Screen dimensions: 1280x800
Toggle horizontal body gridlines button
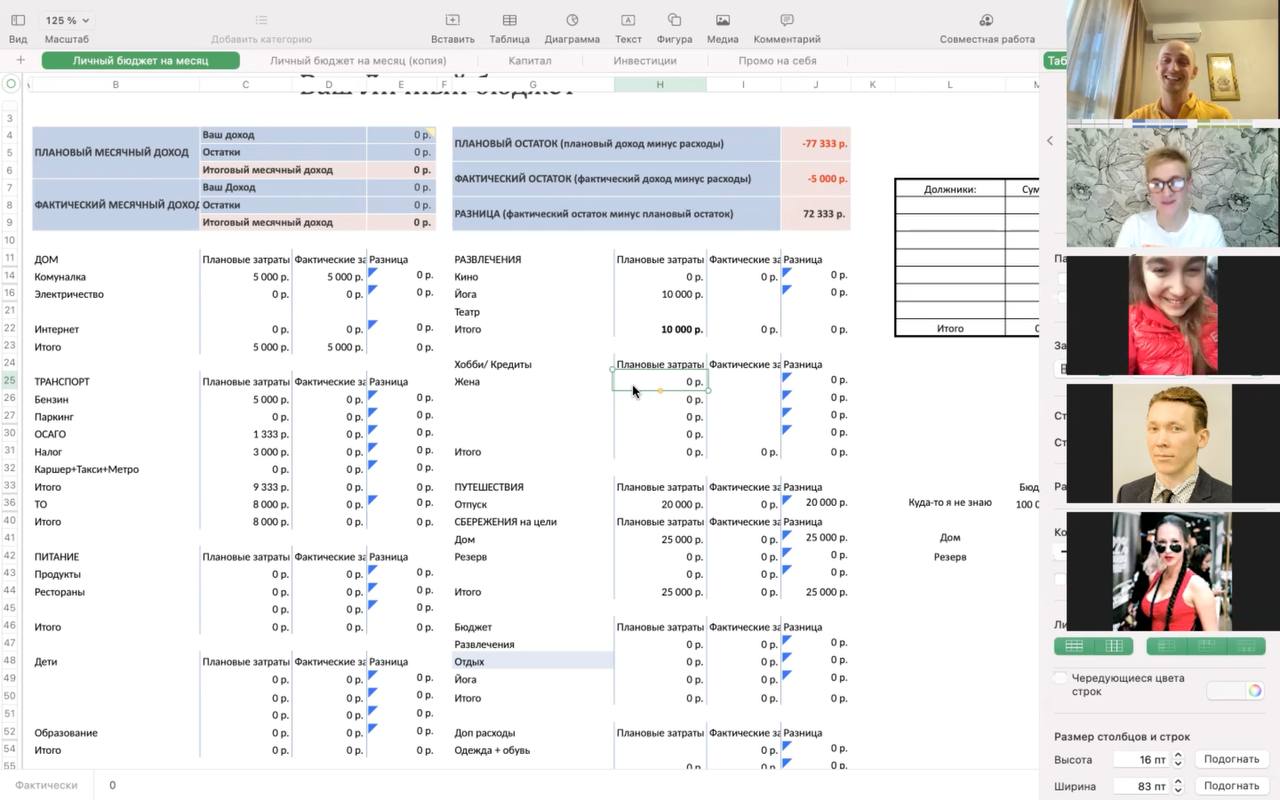point(1074,646)
